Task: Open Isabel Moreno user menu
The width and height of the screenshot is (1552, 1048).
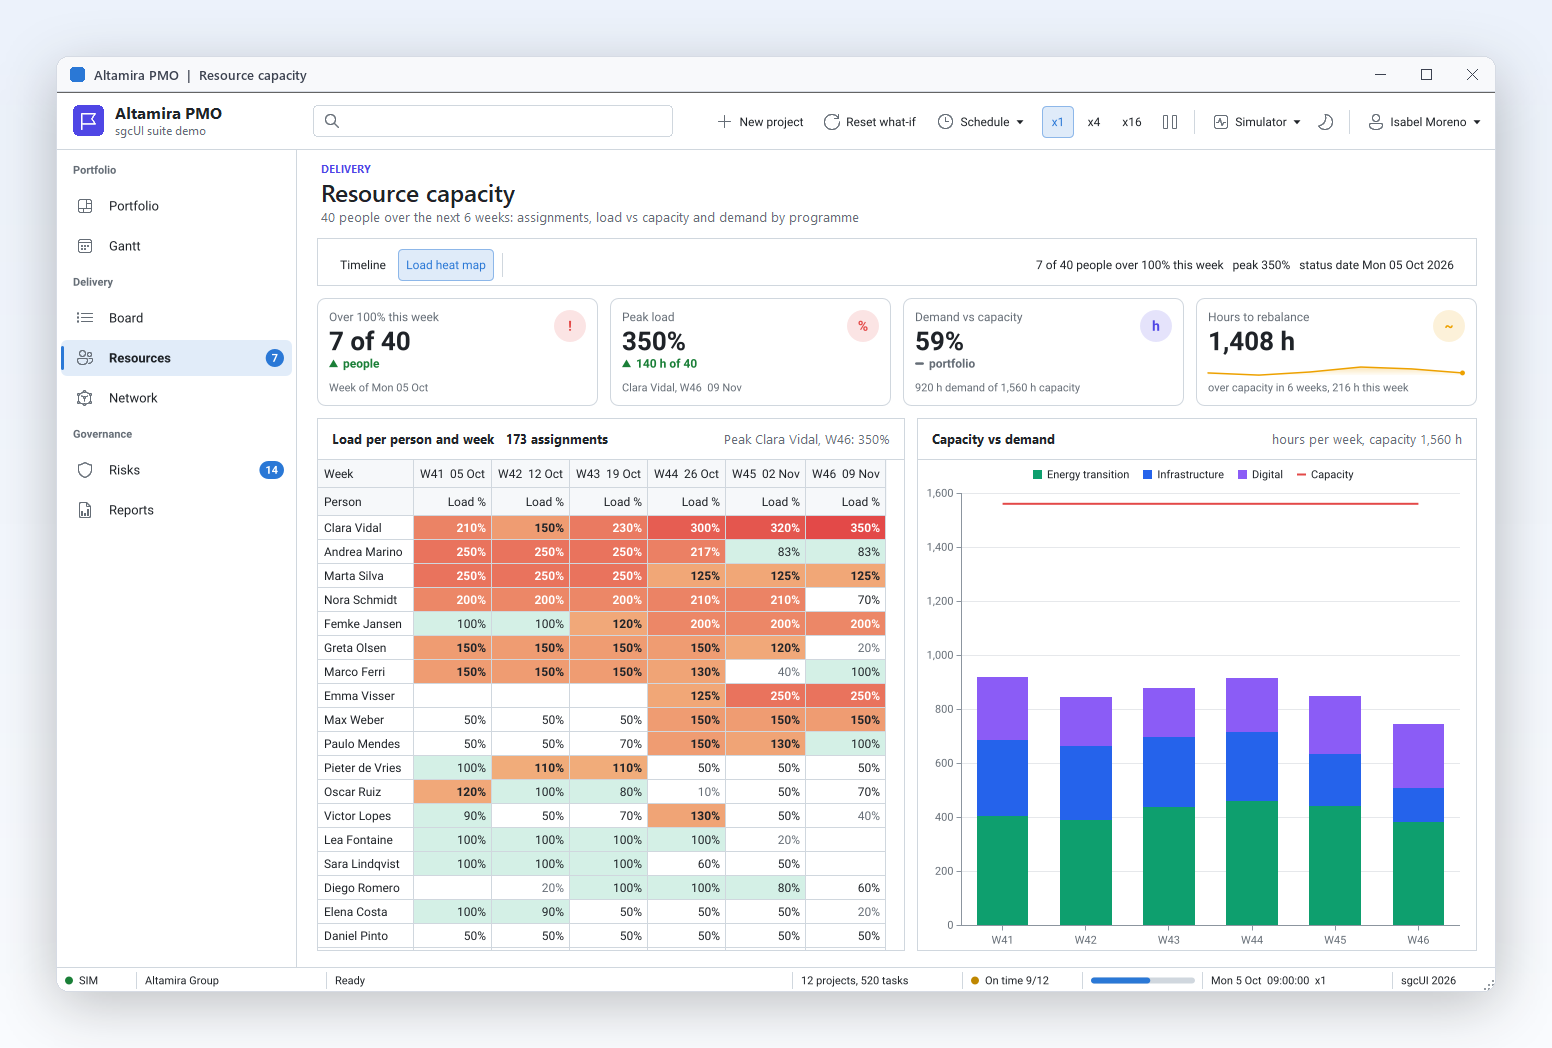Action: 1424,122
